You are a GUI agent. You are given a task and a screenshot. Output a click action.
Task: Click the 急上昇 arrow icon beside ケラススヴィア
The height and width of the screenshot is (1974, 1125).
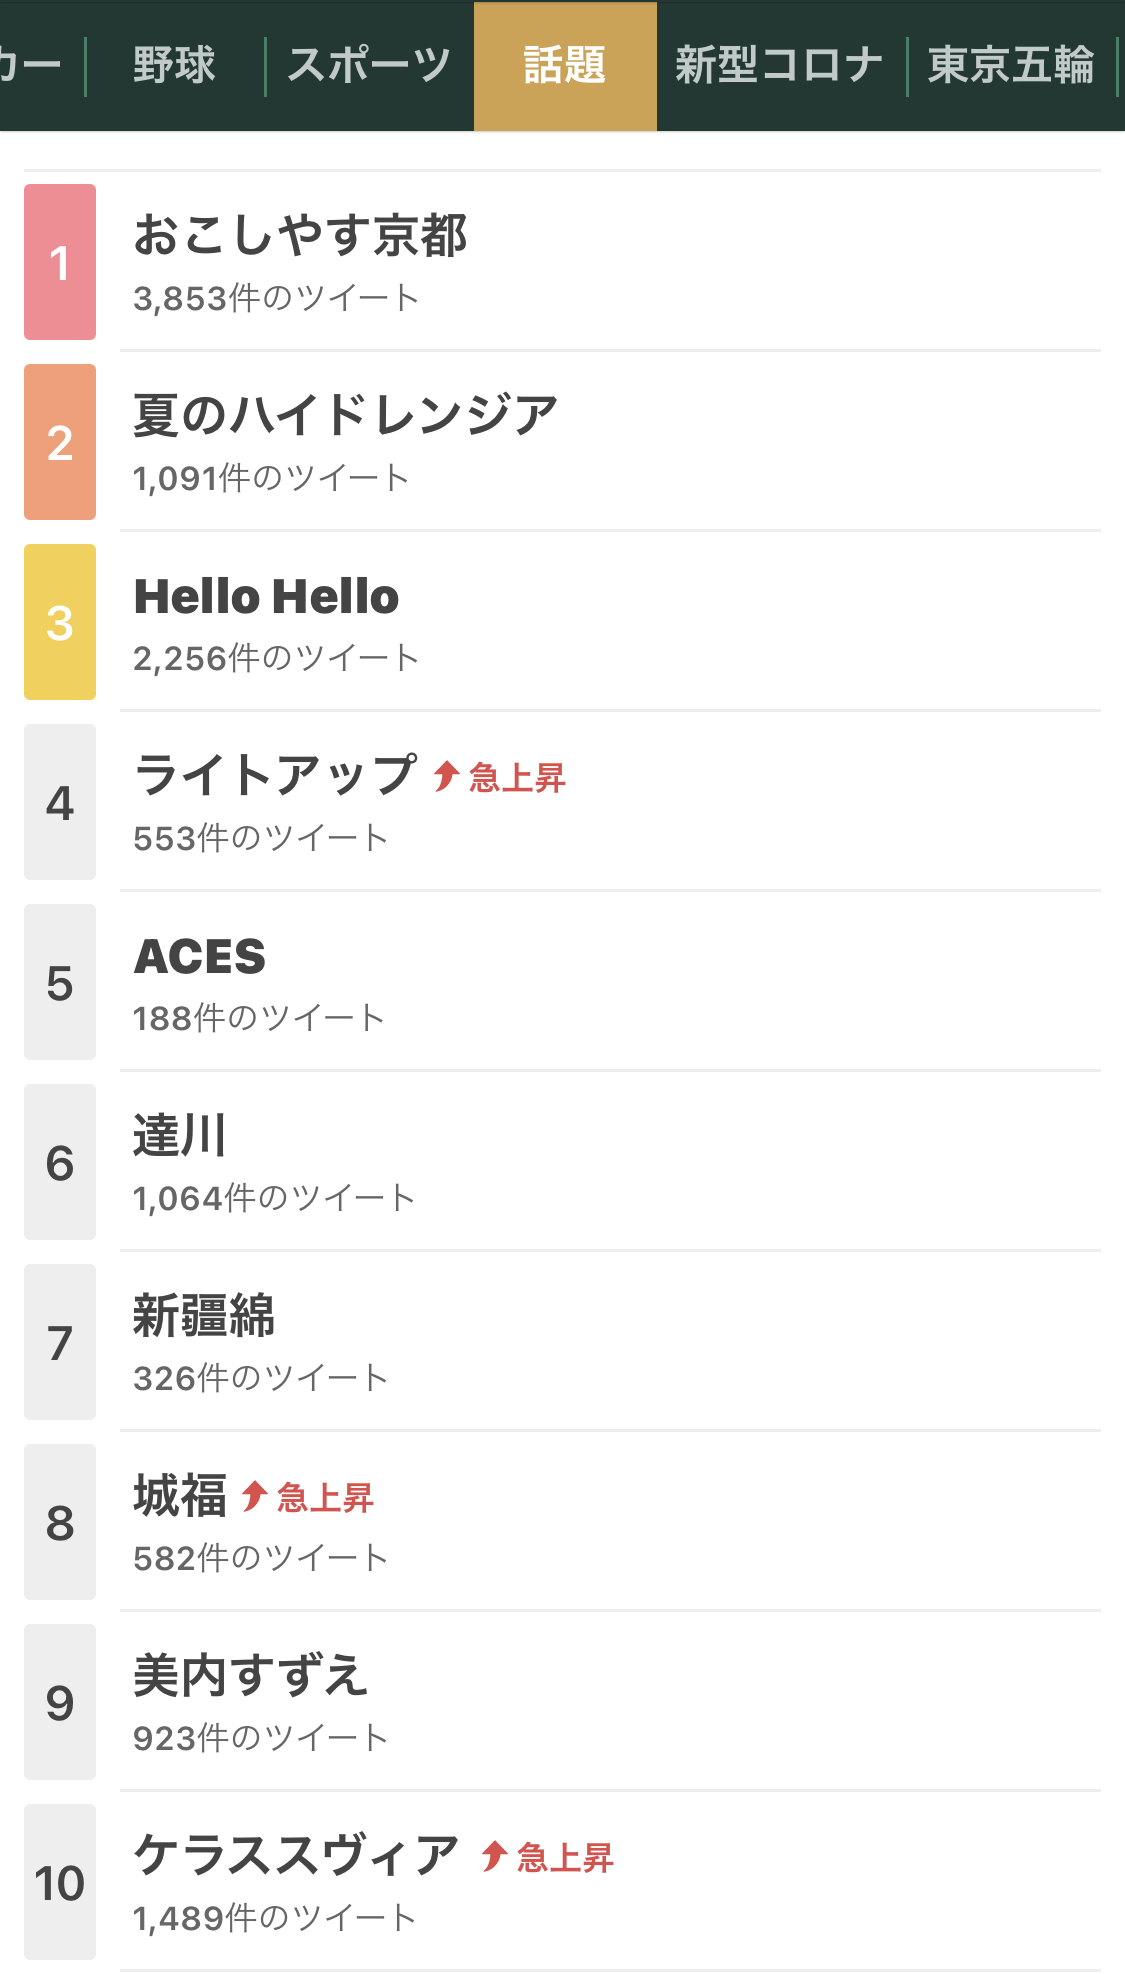point(494,1856)
